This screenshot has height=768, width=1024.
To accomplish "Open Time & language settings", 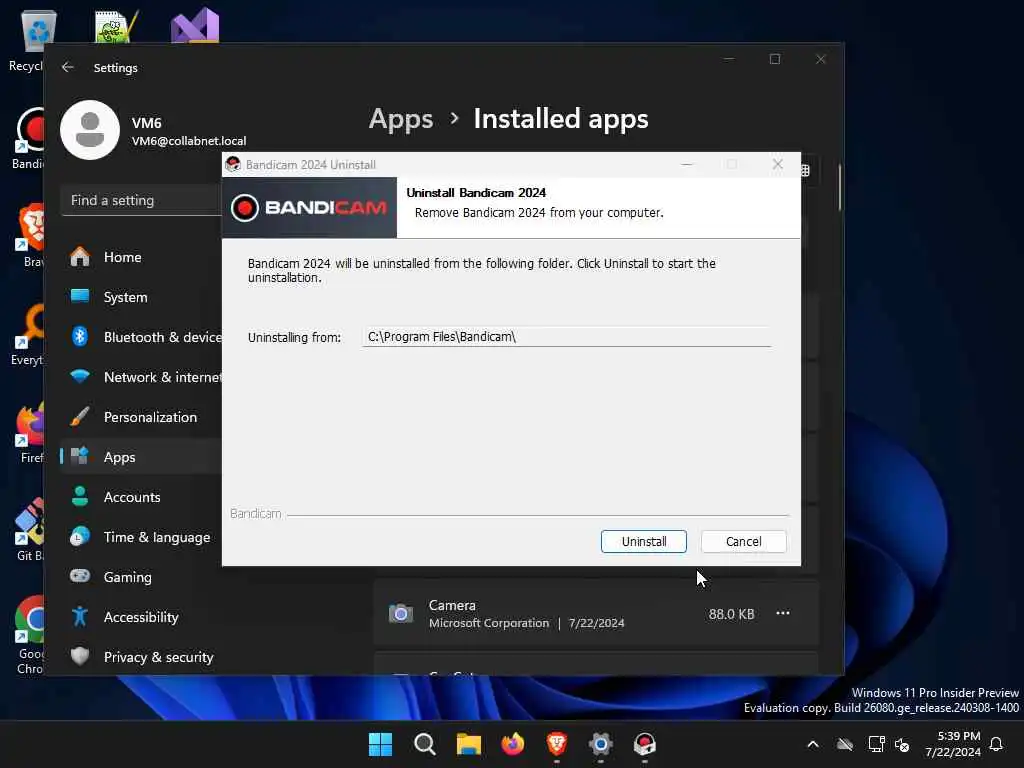I will click(141, 537).
